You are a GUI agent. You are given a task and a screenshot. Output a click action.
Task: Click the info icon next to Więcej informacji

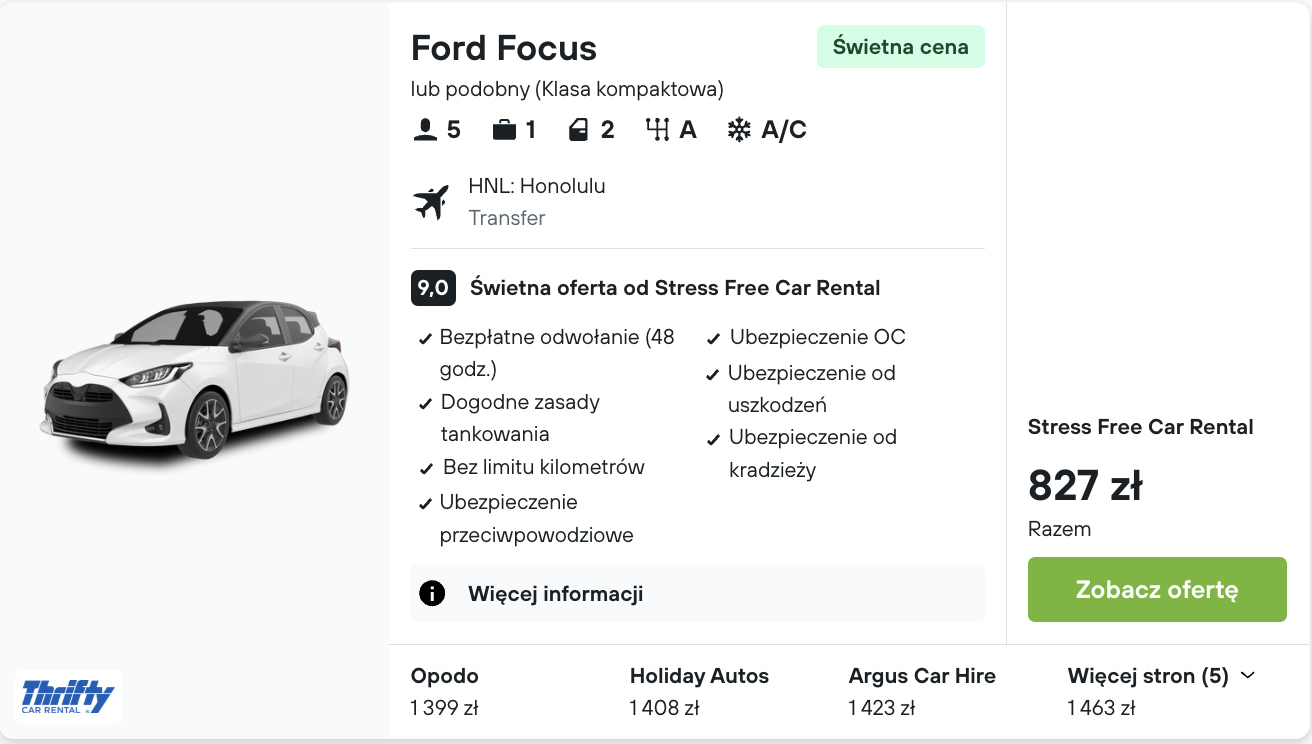point(431,592)
